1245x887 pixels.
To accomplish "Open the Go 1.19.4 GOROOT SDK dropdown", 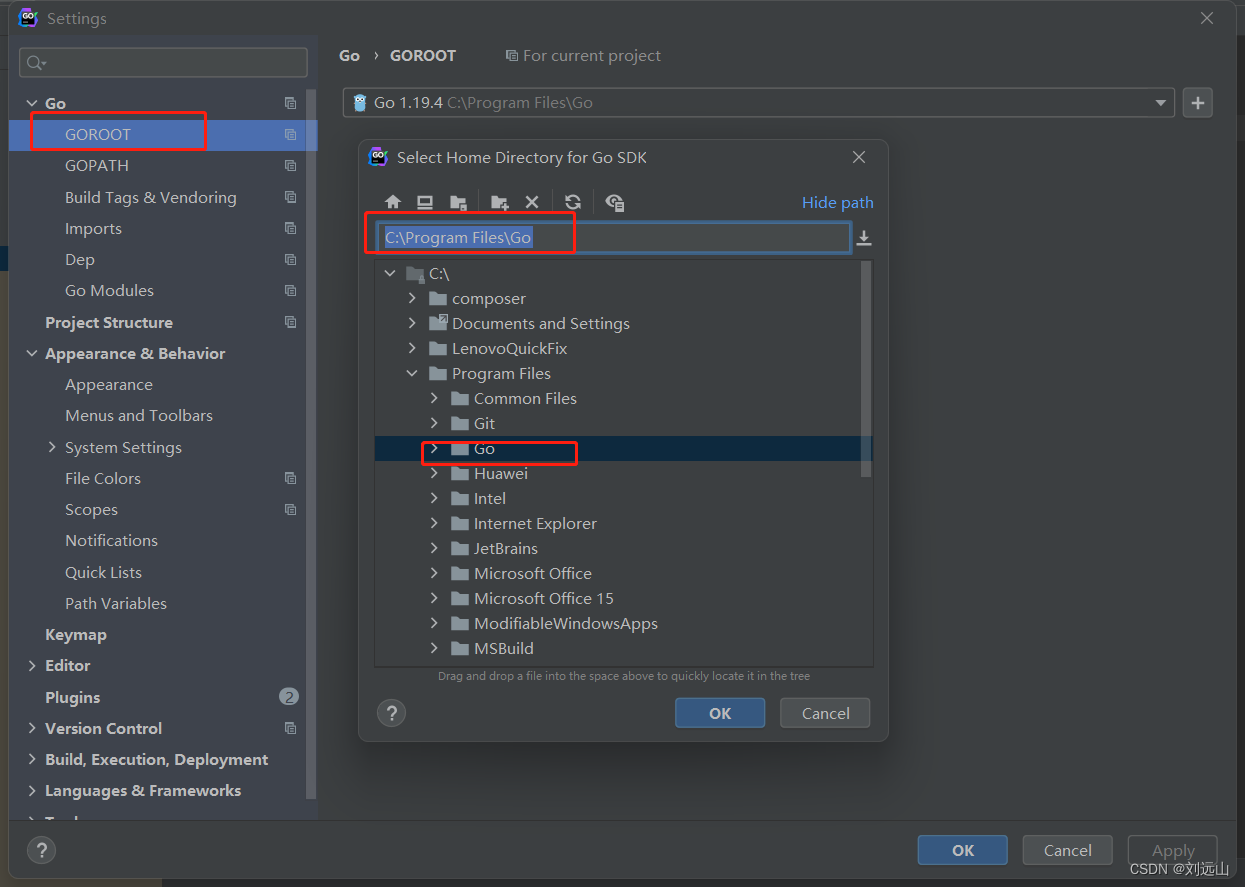I will click(759, 102).
